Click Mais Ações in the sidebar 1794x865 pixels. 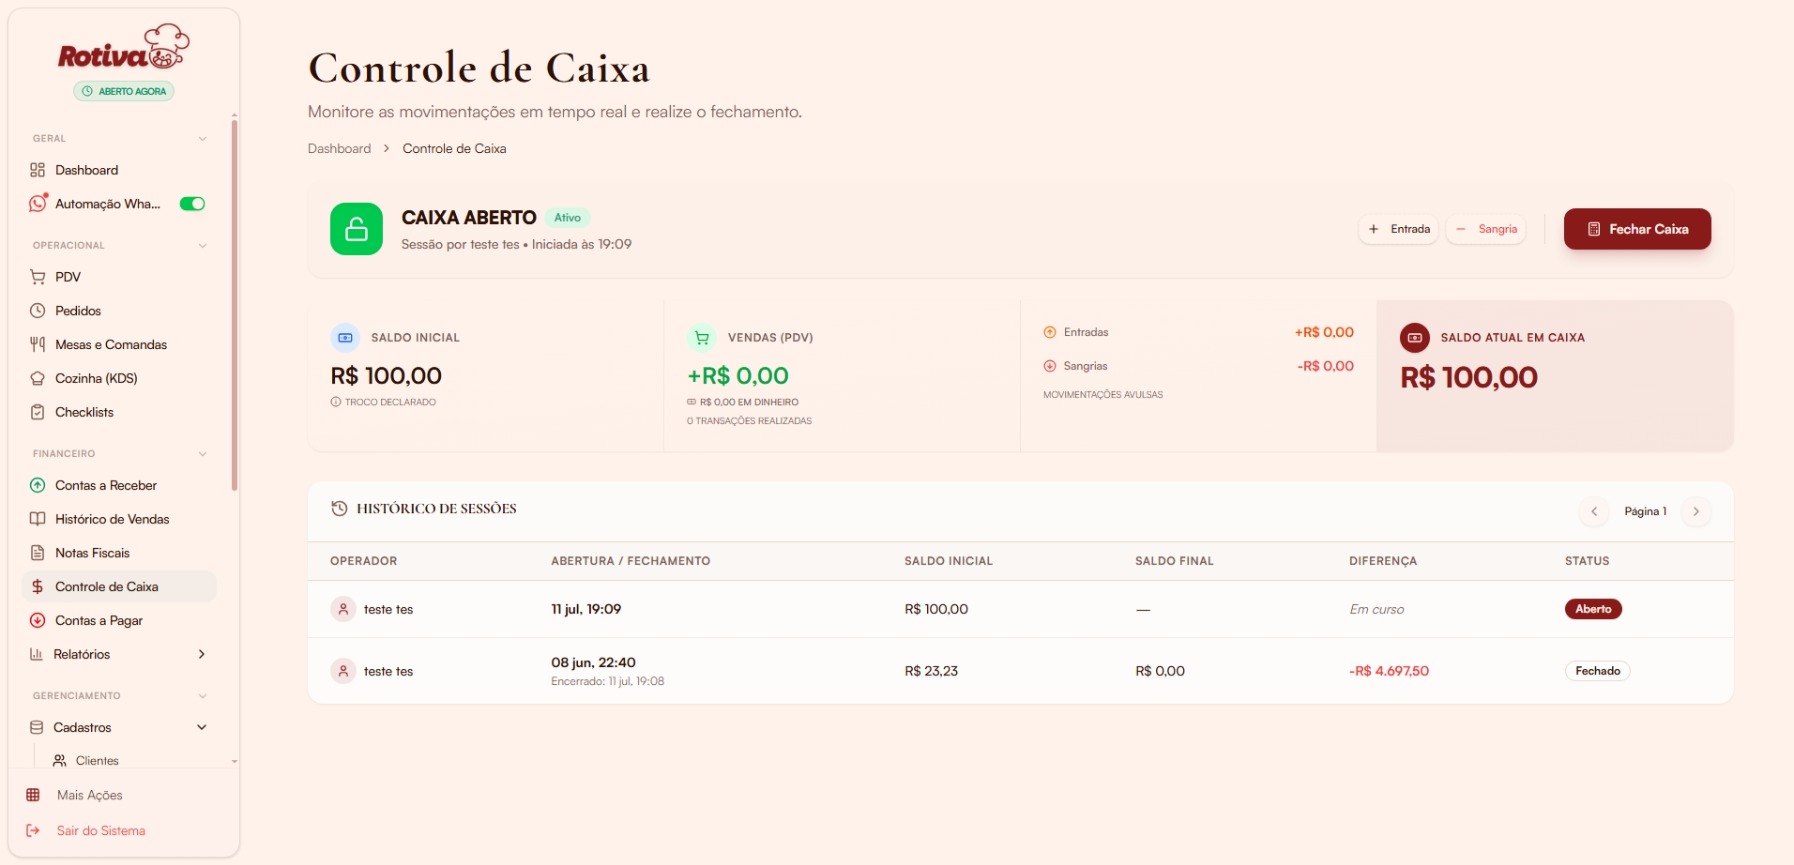click(x=90, y=795)
